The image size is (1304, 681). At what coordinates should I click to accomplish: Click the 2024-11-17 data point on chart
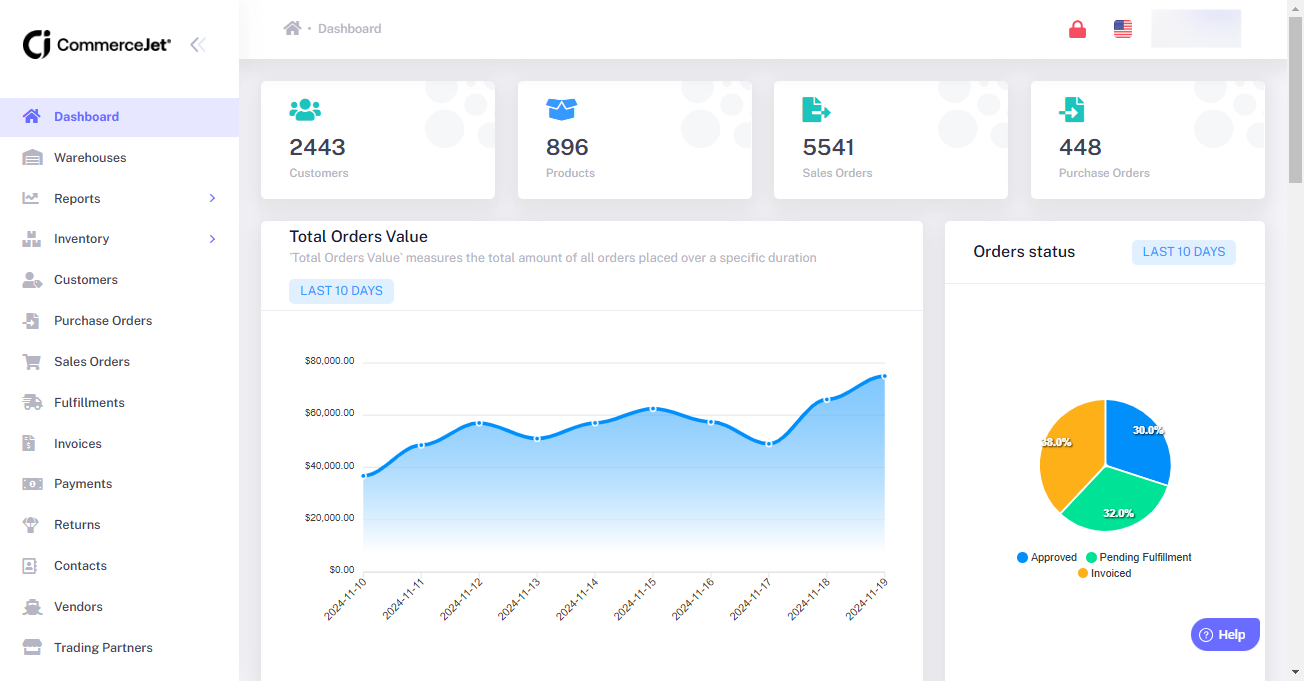click(768, 443)
